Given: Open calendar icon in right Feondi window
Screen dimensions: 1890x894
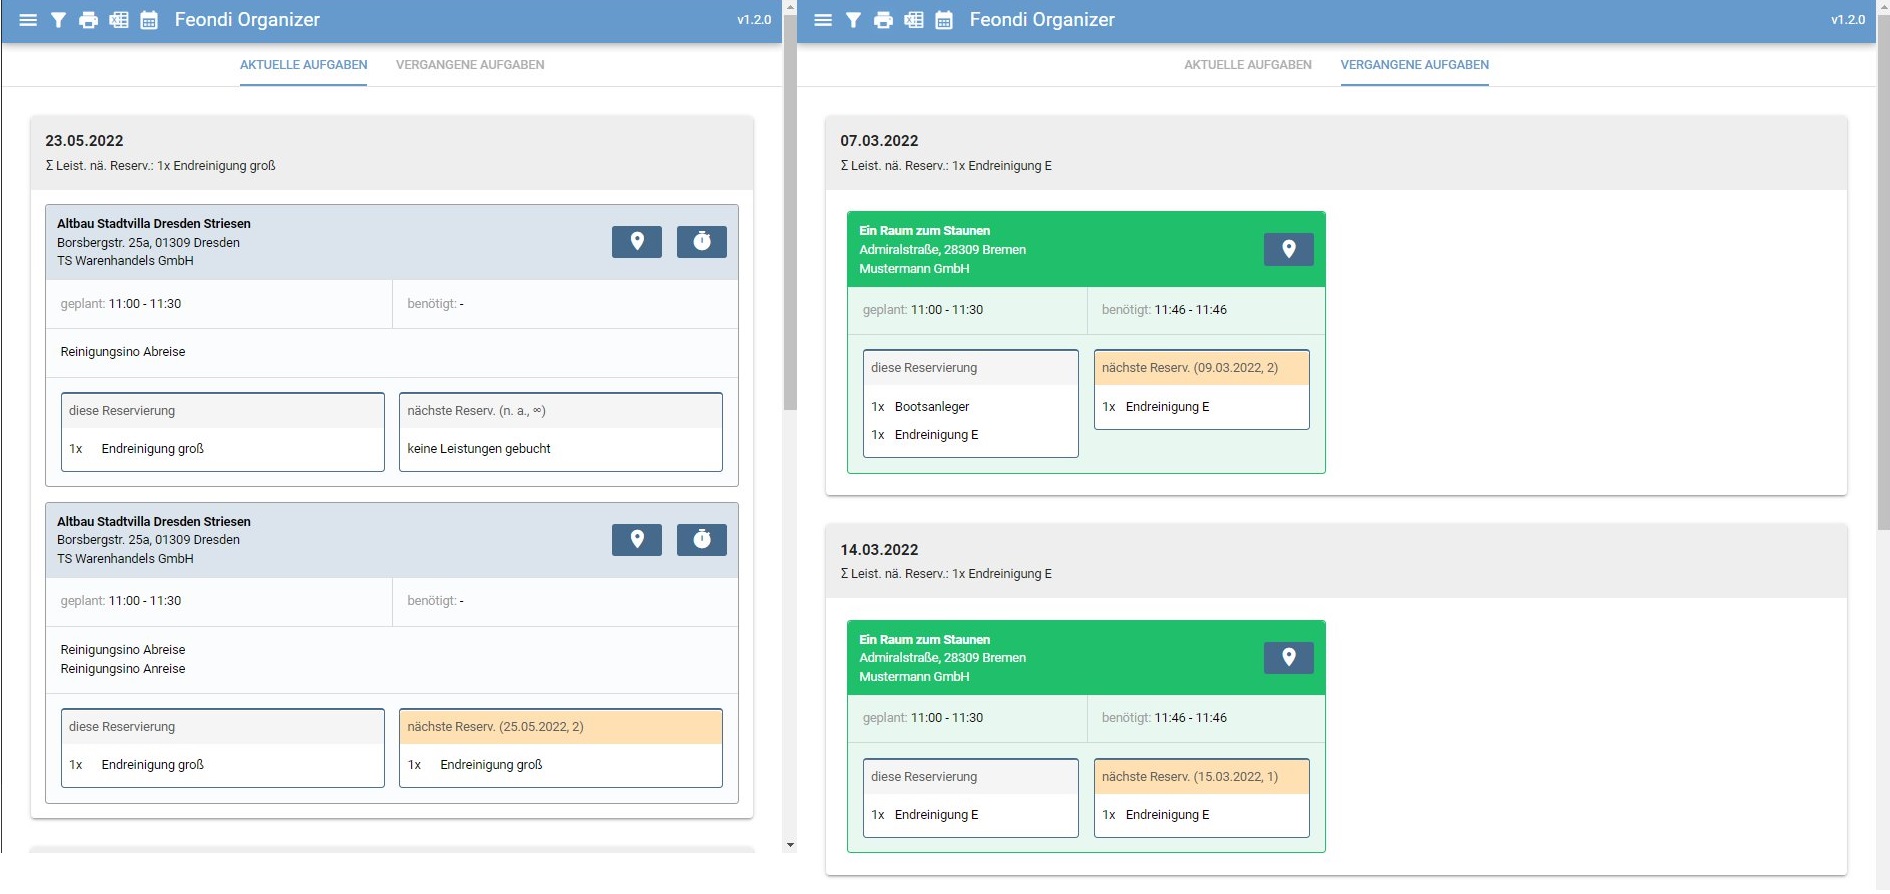Looking at the screenshot, I should pos(944,20).
